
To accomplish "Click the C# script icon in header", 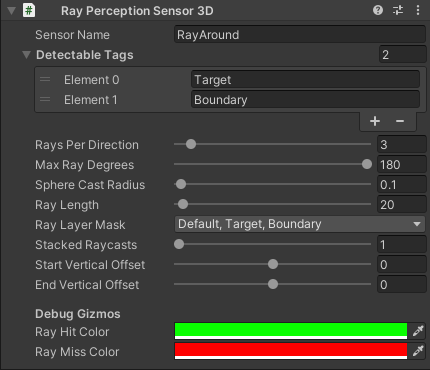I will [29, 11].
